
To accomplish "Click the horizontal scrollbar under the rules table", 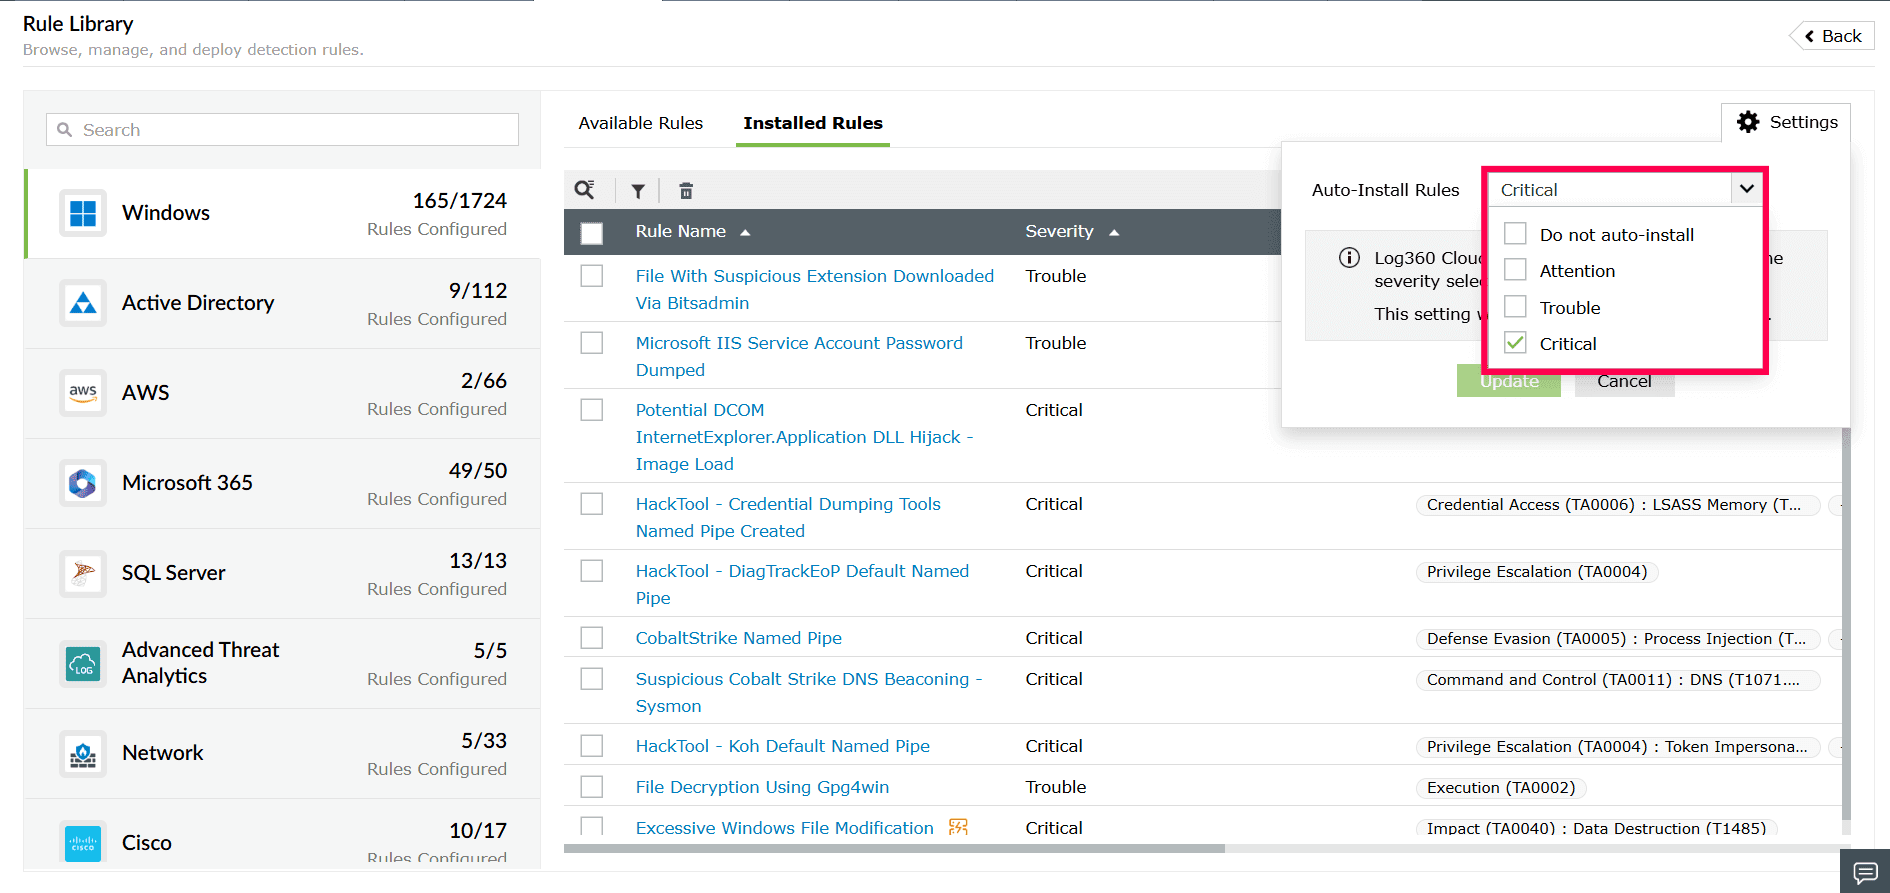I will 894,849.
